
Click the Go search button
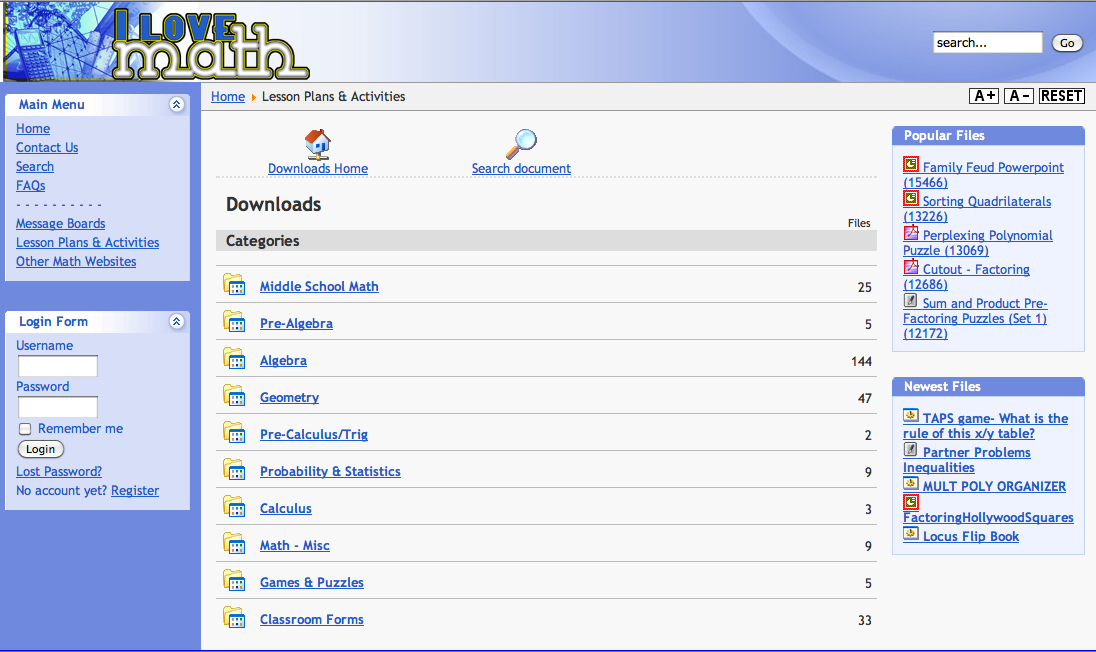[1067, 43]
